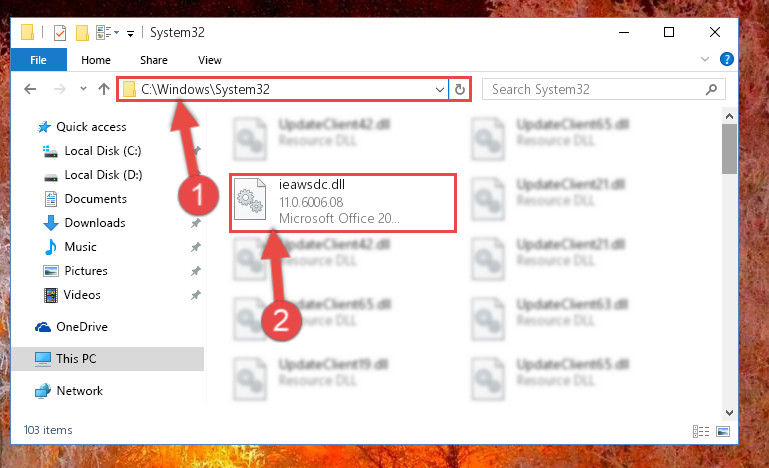Switch to details view layout icon
The height and width of the screenshot is (468, 769).
click(701, 431)
